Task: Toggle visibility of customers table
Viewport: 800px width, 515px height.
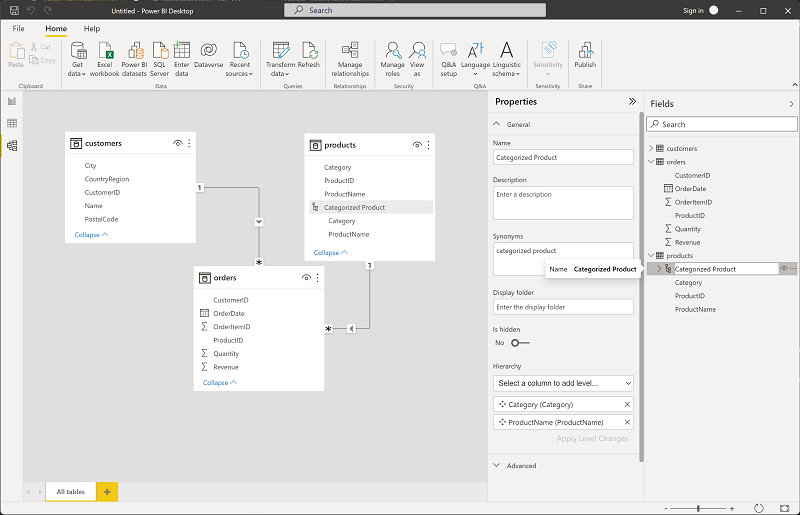Action: (178, 143)
